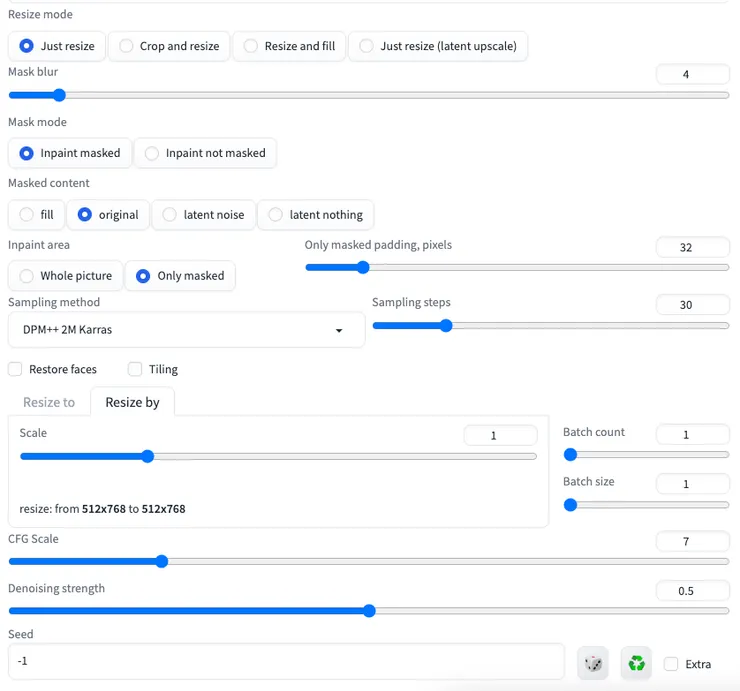This screenshot has height=691, width=740.
Task: Enable the Tiling checkbox
Action: (135, 369)
